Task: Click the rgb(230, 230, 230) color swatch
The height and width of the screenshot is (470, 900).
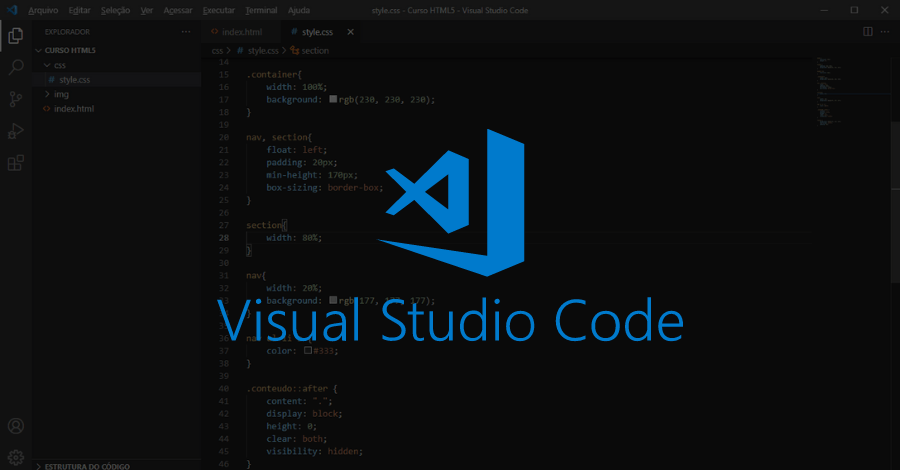Action: pos(333,99)
